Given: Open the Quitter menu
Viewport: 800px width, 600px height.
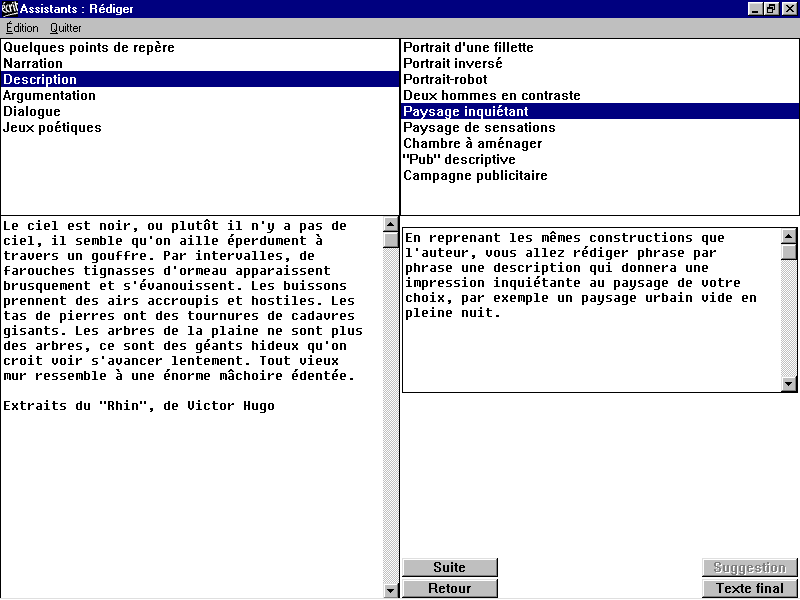Looking at the screenshot, I should click(x=66, y=28).
